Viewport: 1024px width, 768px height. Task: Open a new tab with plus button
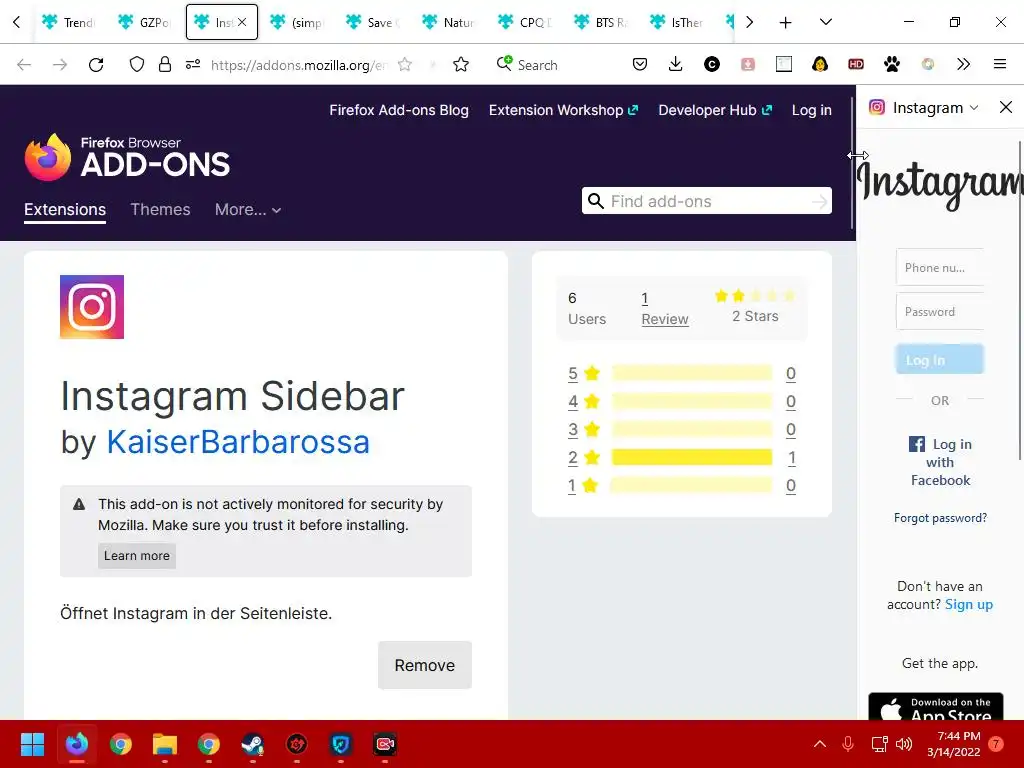coord(786,23)
